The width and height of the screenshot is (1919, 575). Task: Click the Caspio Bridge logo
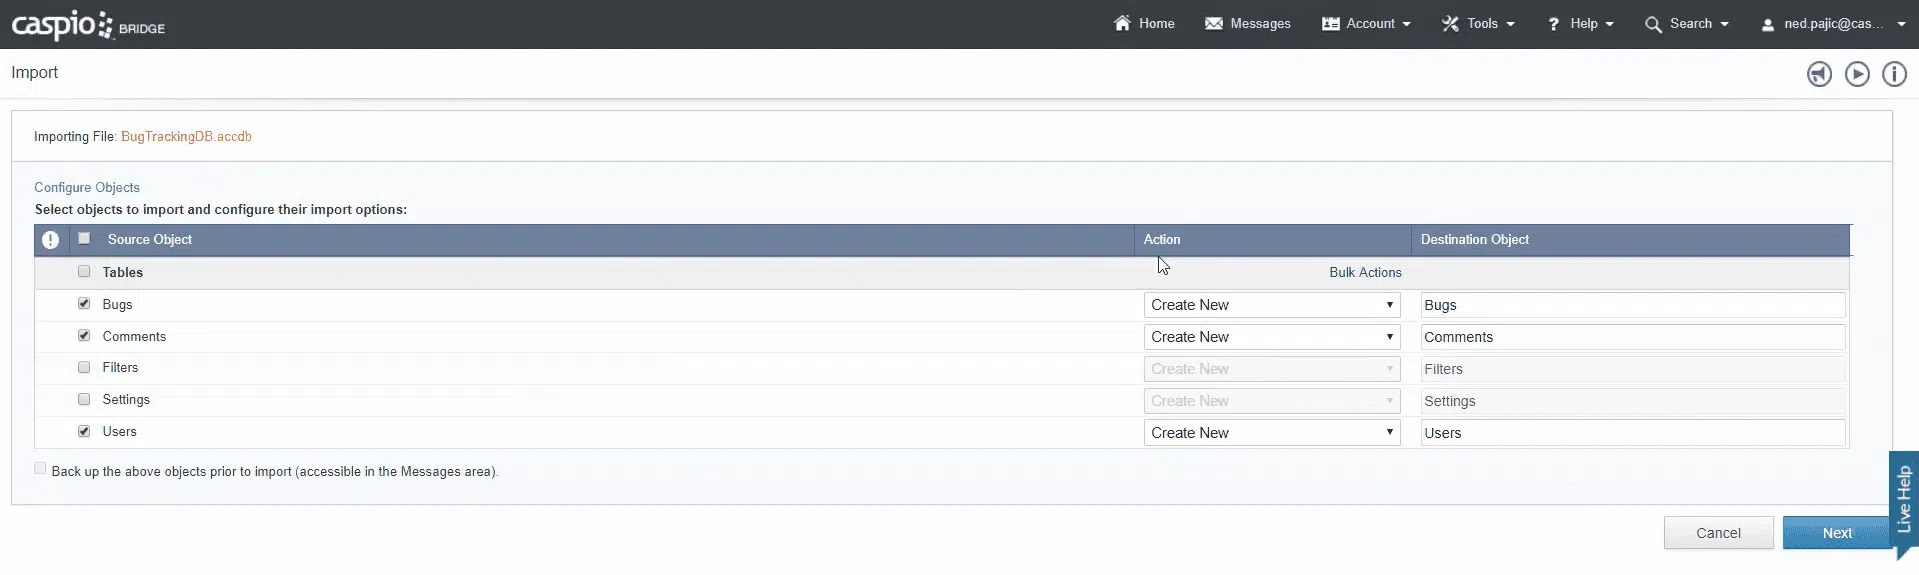[88, 25]
